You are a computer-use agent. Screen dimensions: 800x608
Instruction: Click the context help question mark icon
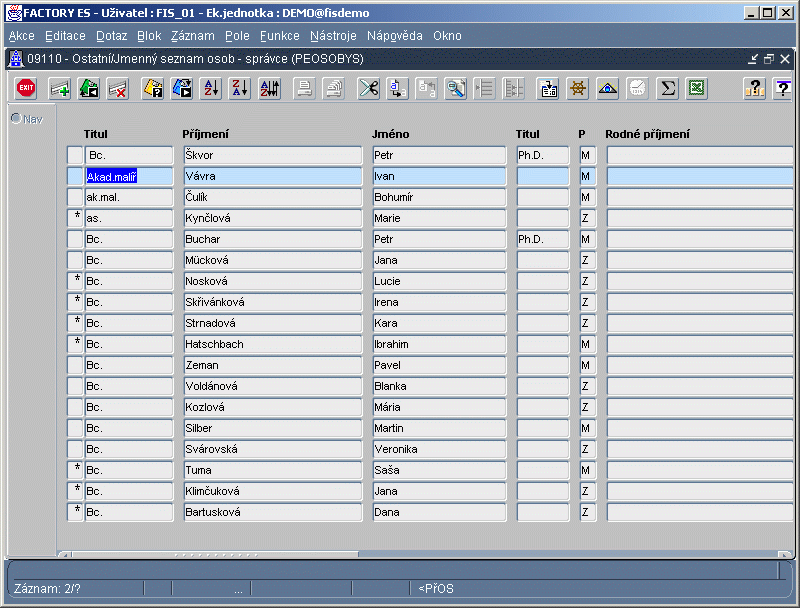pyautogui.click(x=783, y=88)
